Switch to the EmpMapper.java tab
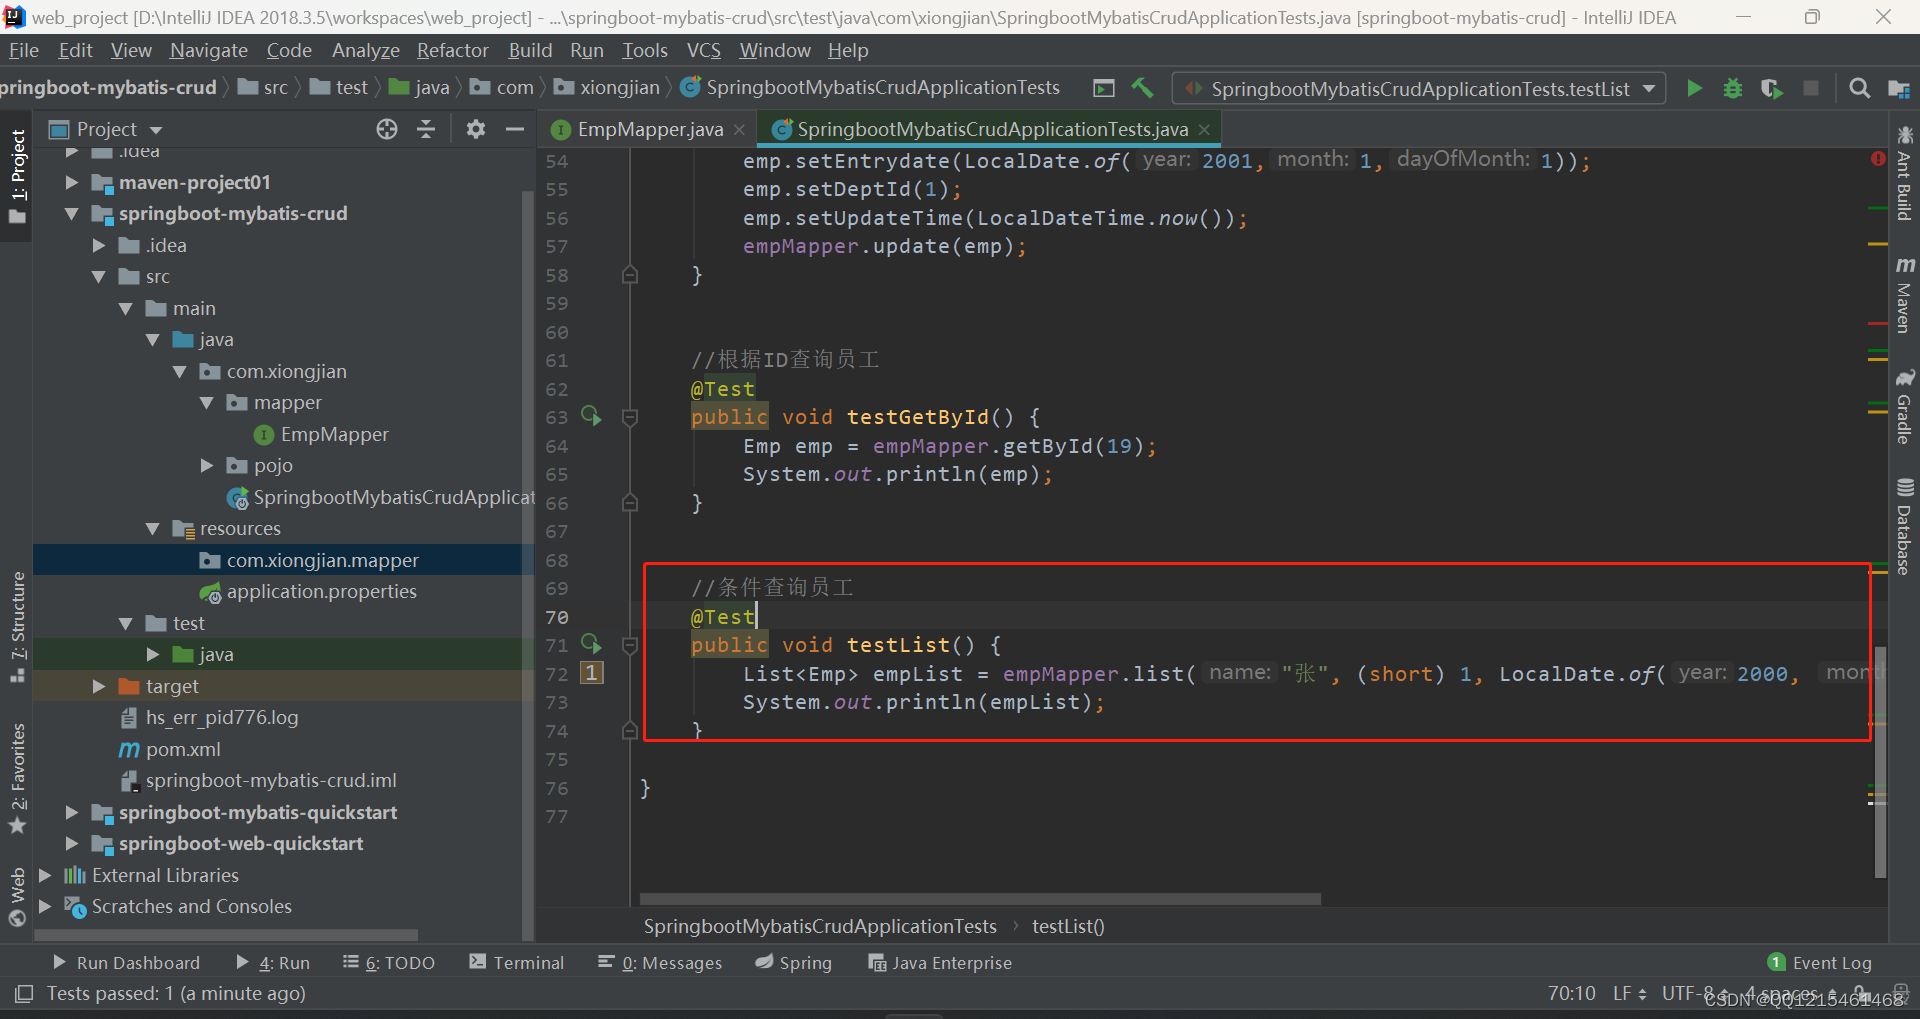 pyautogui.click(x=650, y=129)
